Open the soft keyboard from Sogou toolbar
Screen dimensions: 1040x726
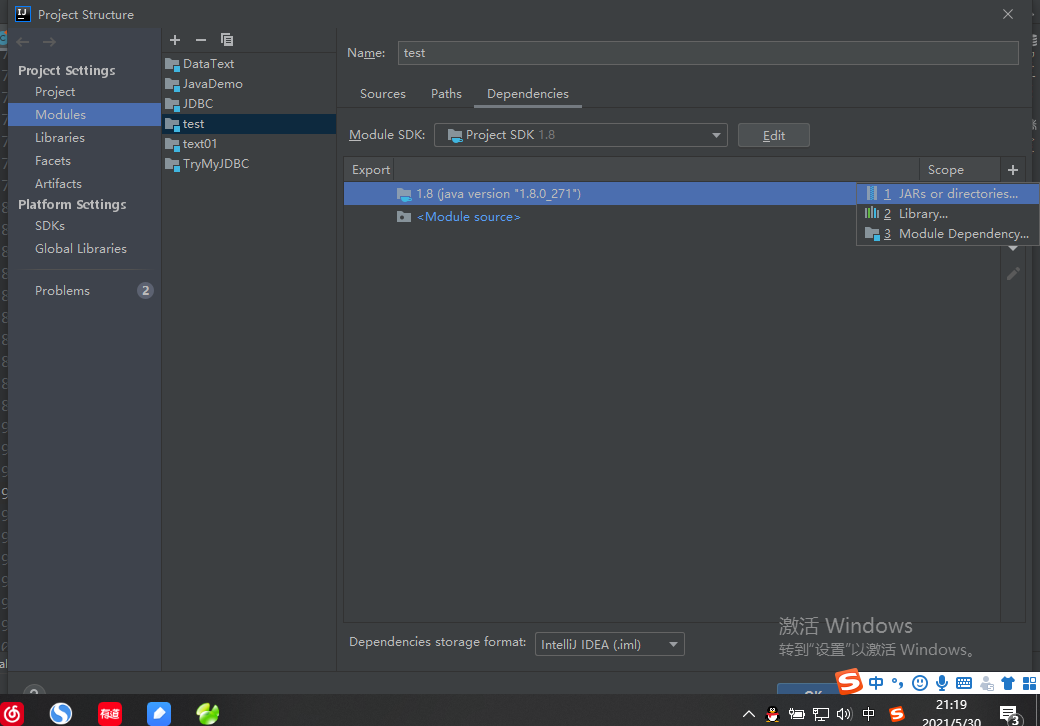pos(964,683)
